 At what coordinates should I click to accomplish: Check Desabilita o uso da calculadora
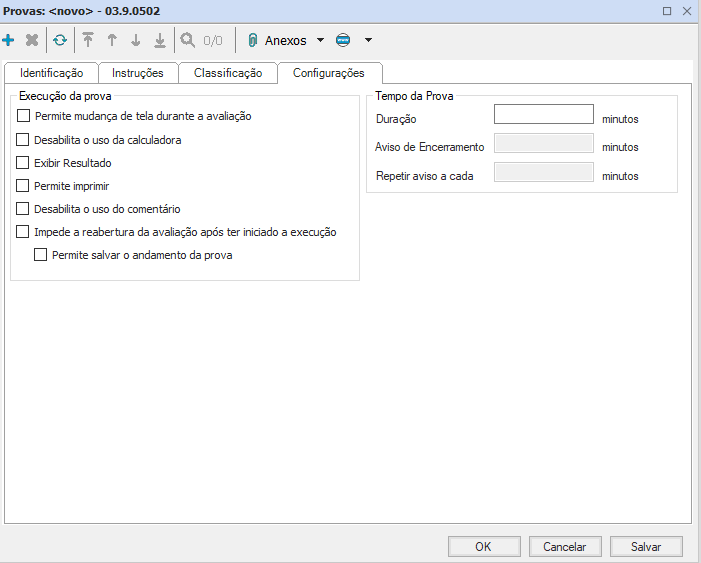coord(24,140)
